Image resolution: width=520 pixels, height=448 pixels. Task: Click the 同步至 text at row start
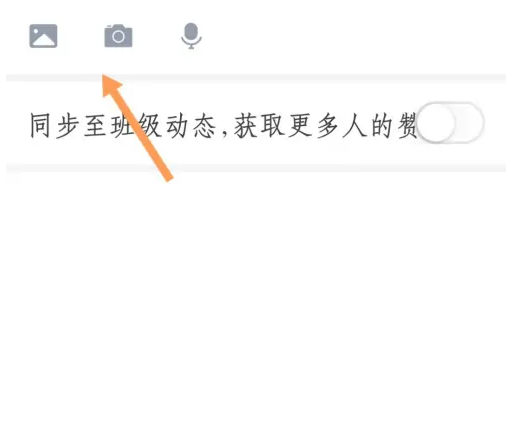coord(68,126)
